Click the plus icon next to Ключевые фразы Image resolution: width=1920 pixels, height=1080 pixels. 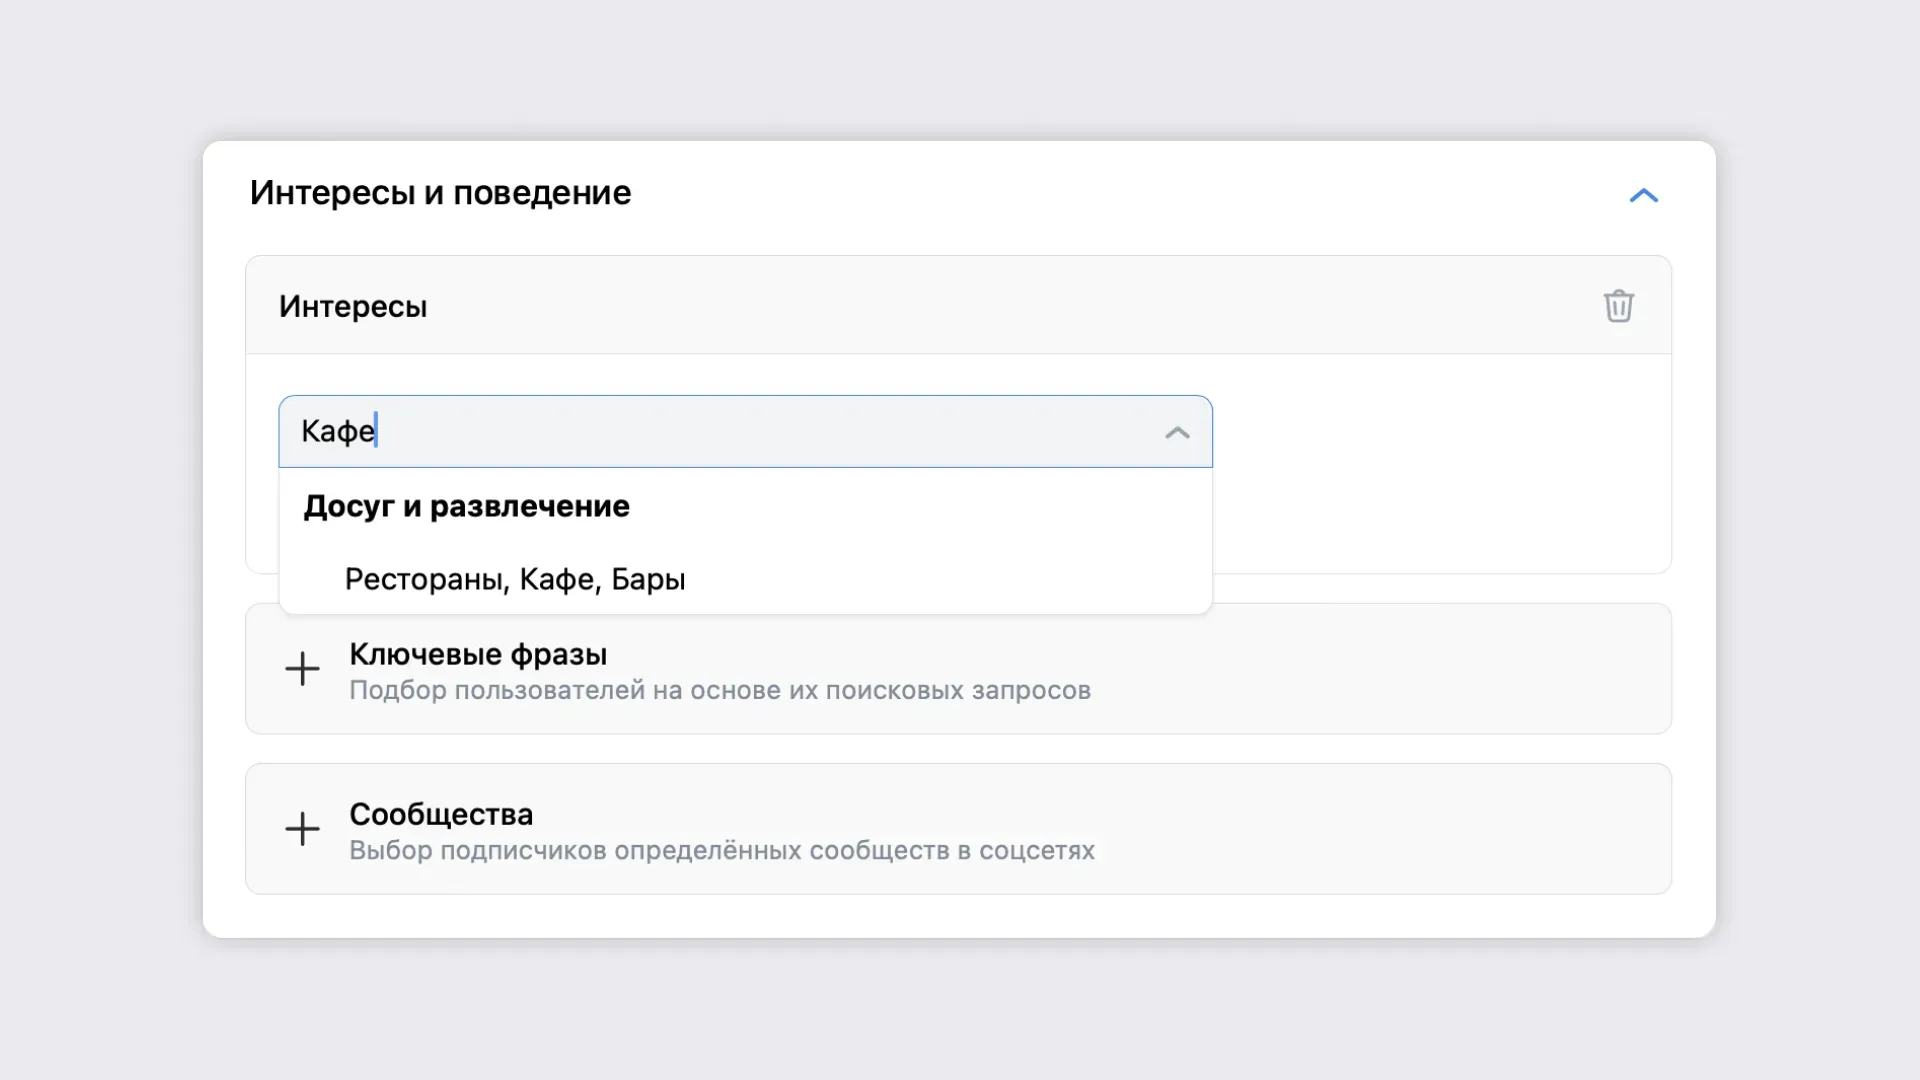click(x=302, y=668)
